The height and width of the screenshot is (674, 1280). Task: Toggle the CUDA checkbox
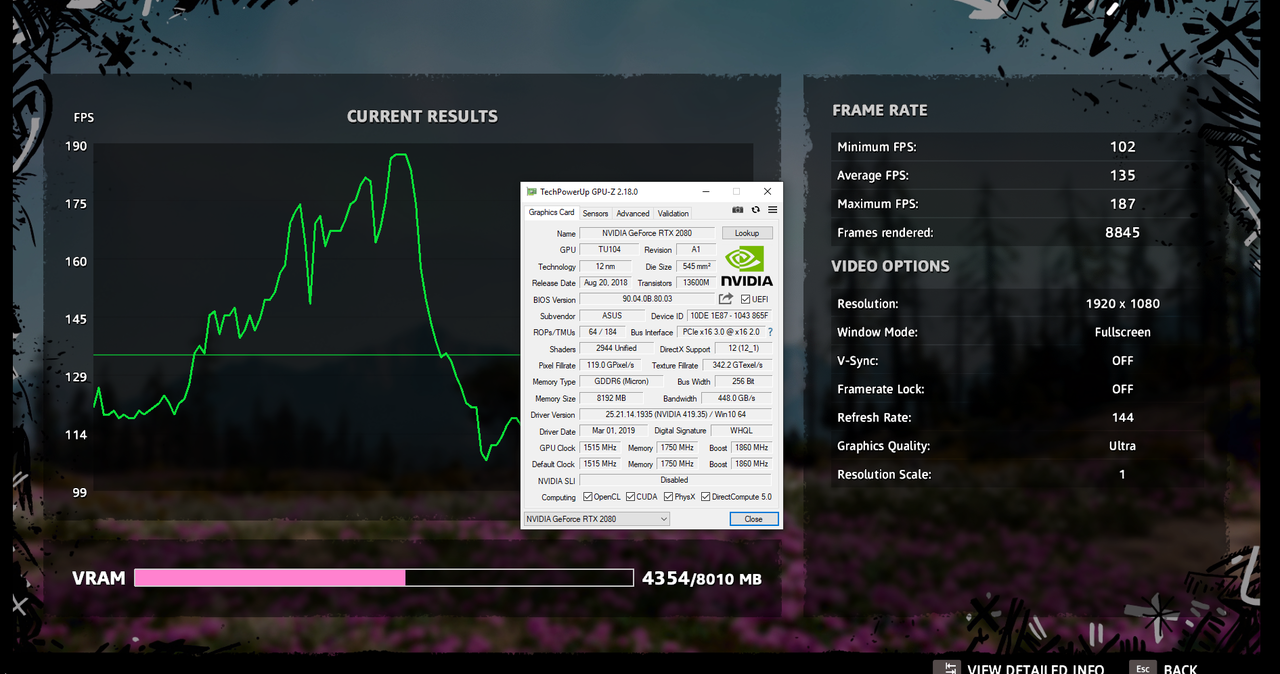tap(630, 497)
